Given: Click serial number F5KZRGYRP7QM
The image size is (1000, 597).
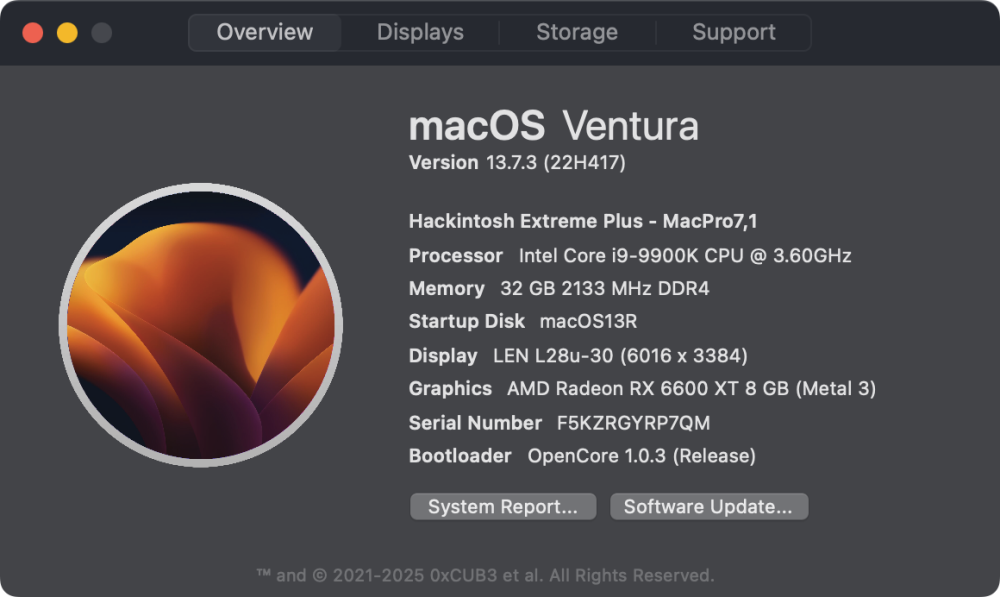Looking at the screenshot, I should click(633, 423).
